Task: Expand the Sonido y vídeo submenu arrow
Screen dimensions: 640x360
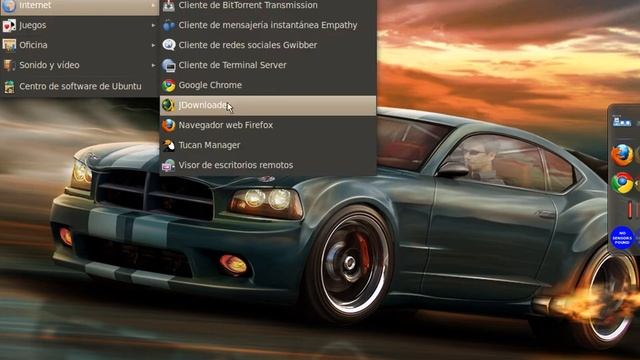Action: pyautogui.click(x=153, y=65)
